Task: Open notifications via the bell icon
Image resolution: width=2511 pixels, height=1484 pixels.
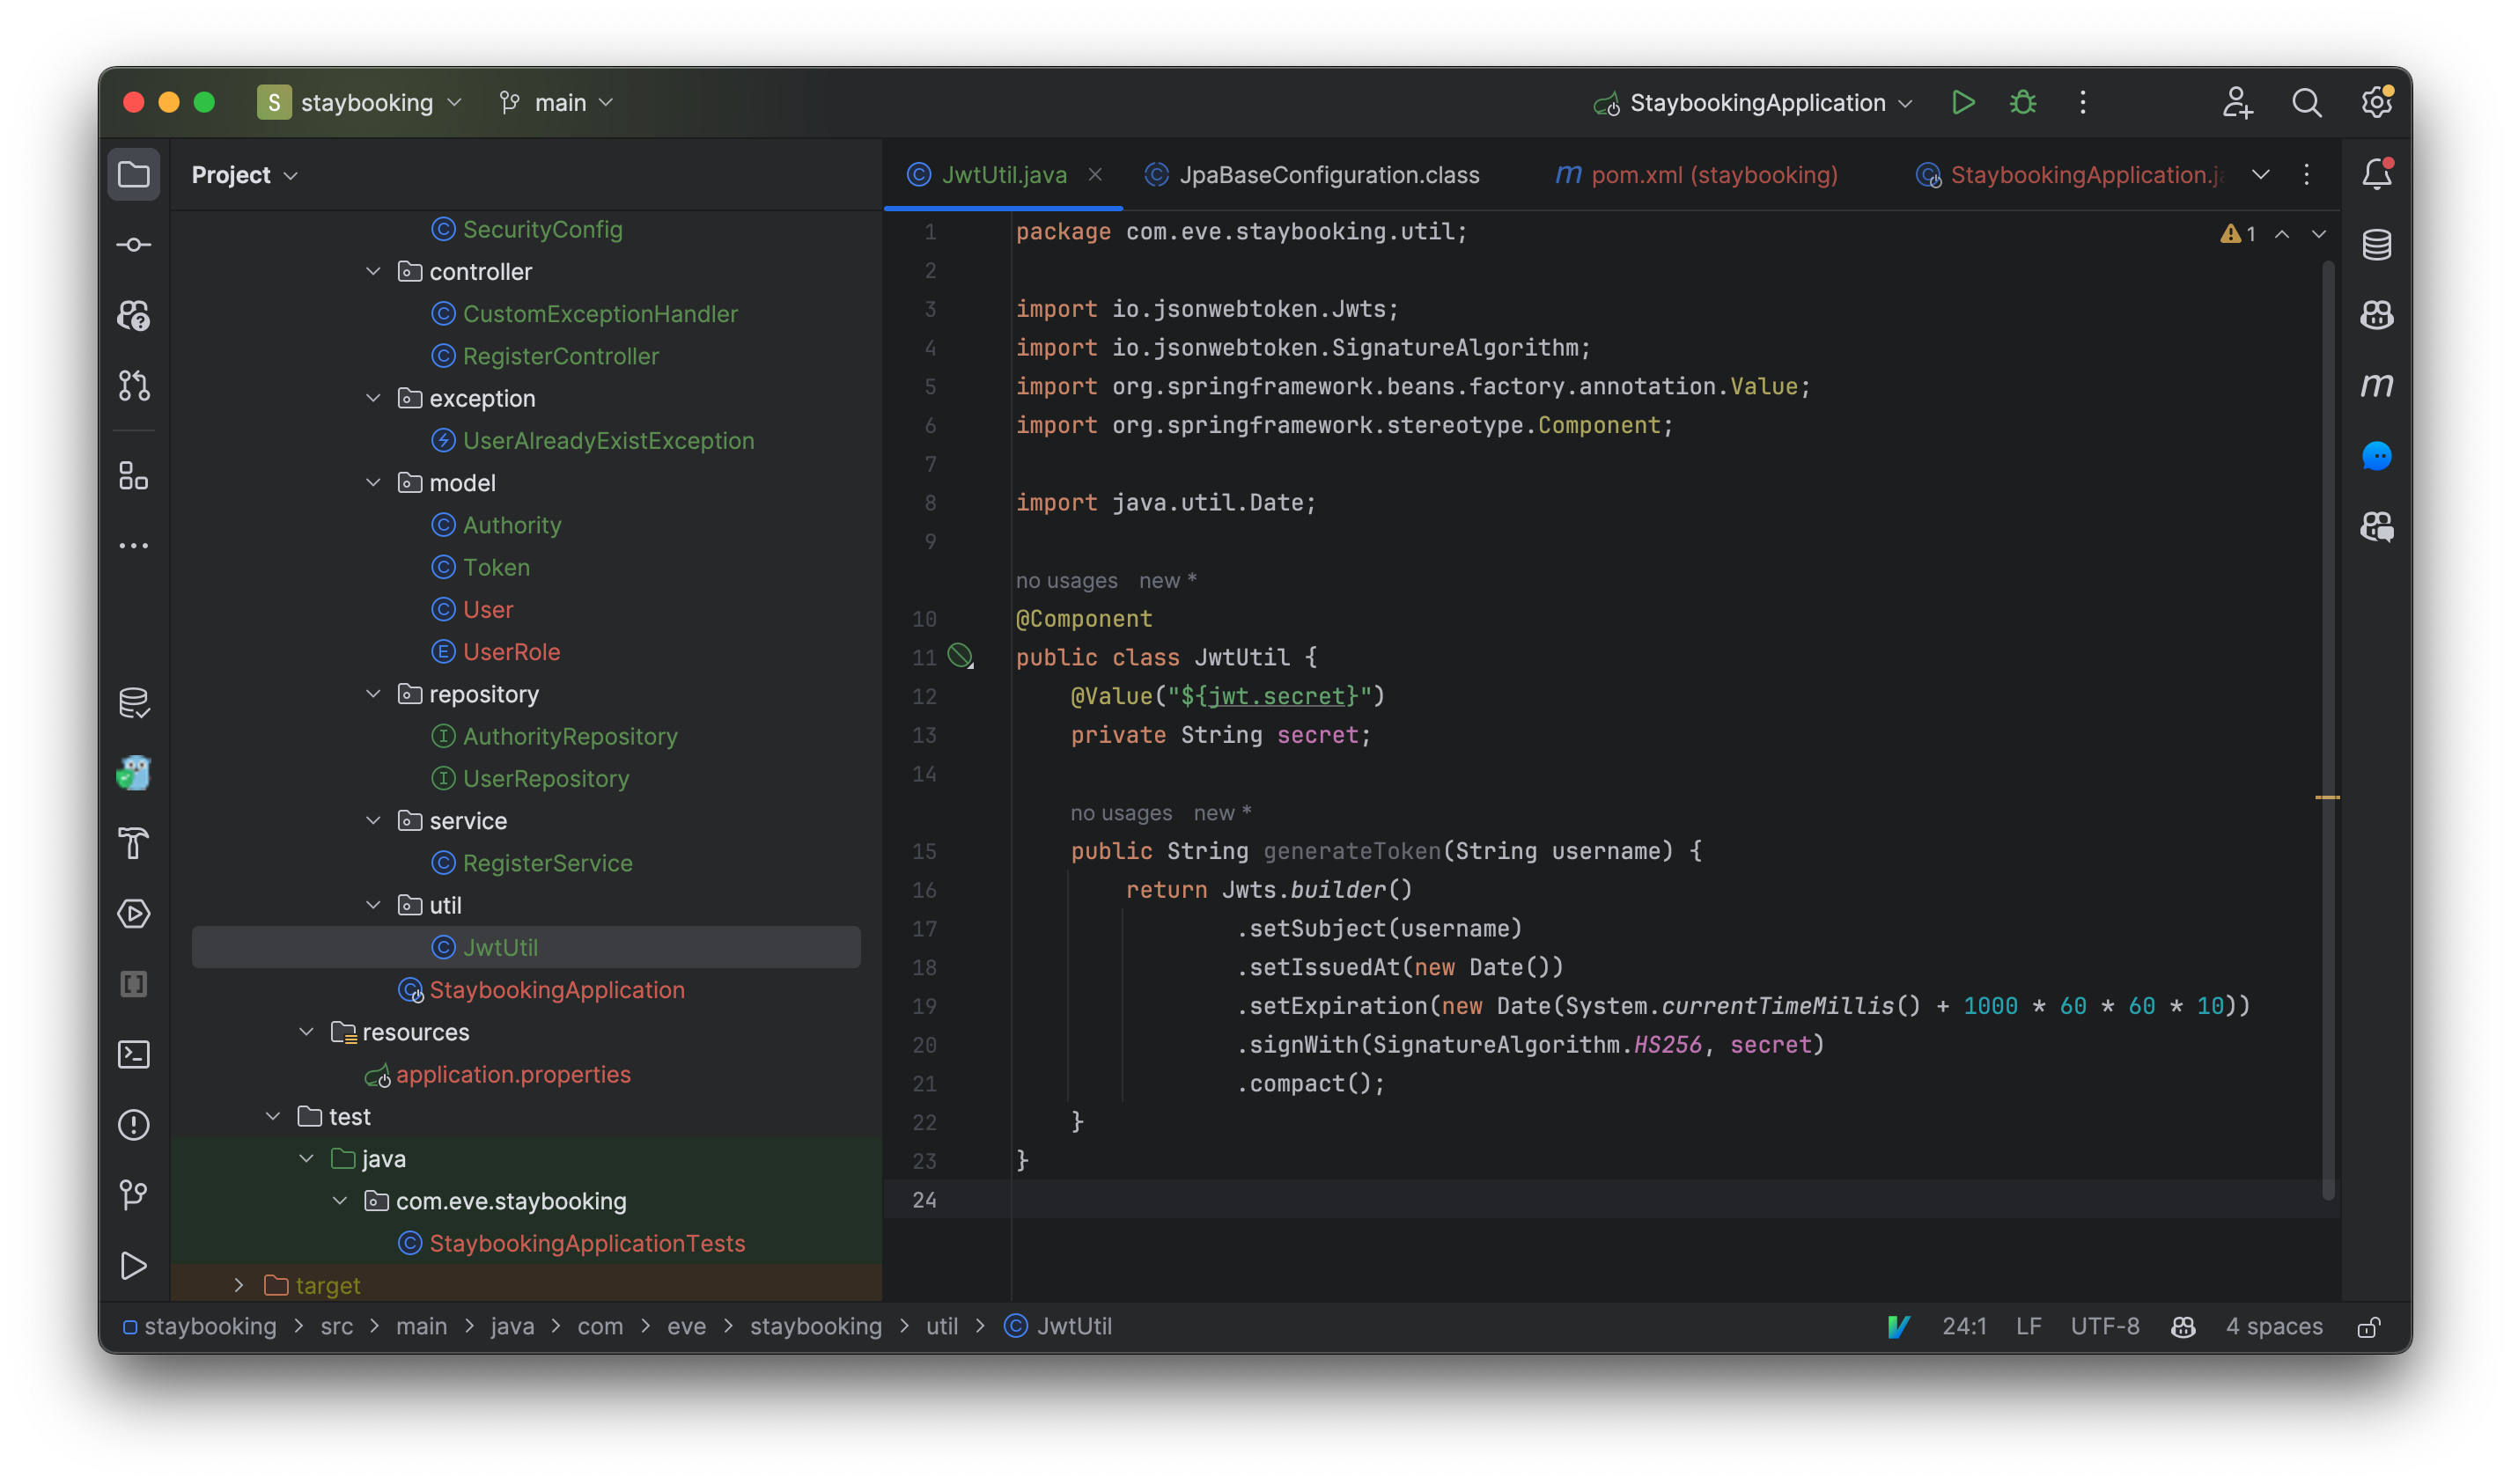Action: pos(2377,174)
